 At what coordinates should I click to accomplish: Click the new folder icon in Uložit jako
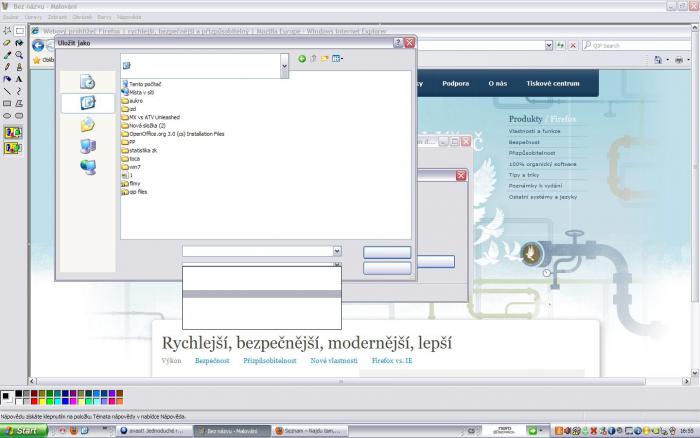(x=325, y=58)
